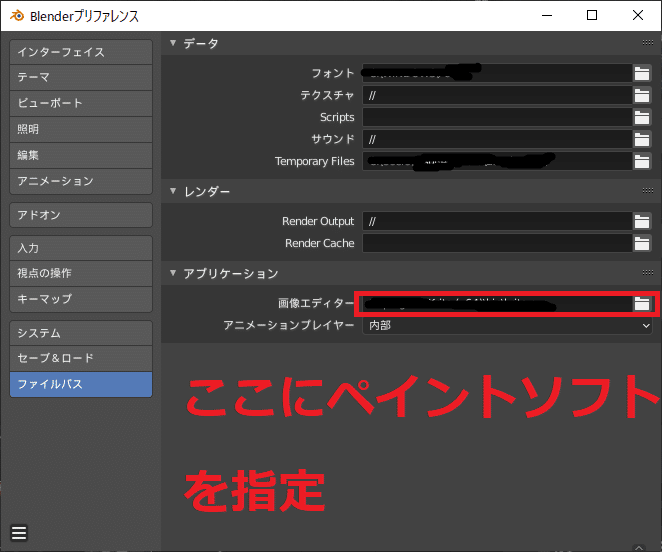Open the 入力 tab
662x552 pixels.
point(81,248)
